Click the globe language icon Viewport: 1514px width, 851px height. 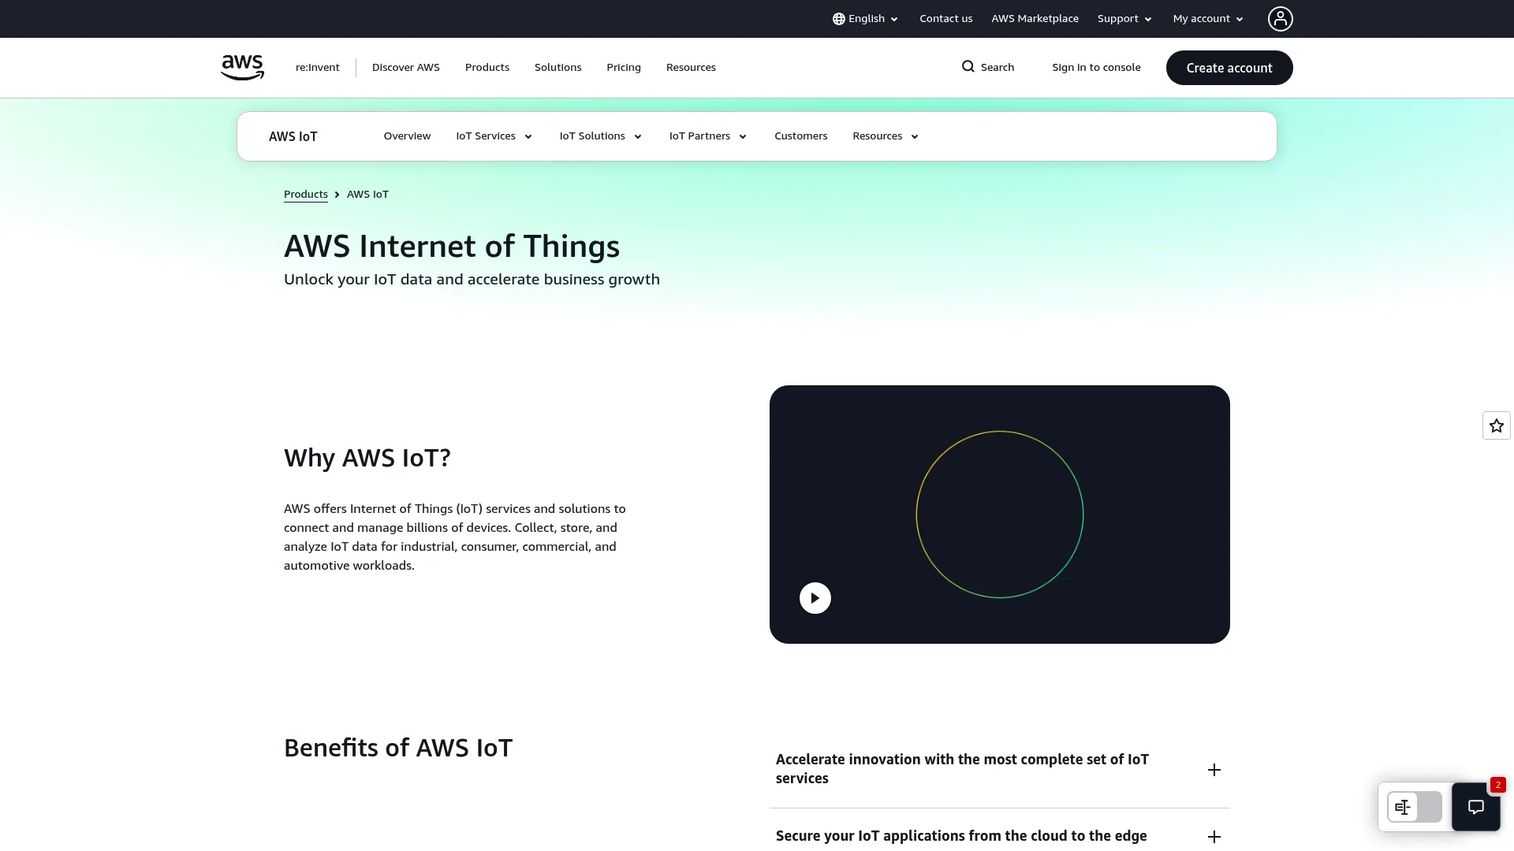pyautogui.click(x=839, y=19)
